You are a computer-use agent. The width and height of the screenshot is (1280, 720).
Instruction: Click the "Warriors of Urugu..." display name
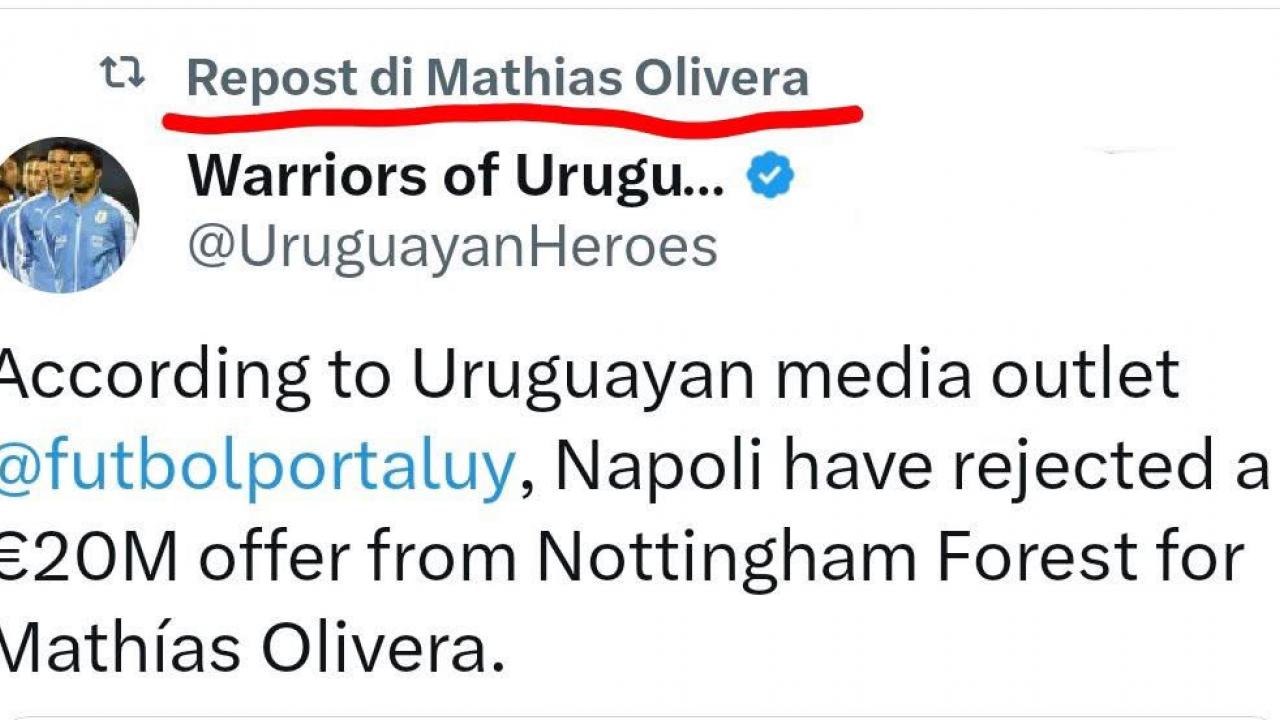click(455, 176)
